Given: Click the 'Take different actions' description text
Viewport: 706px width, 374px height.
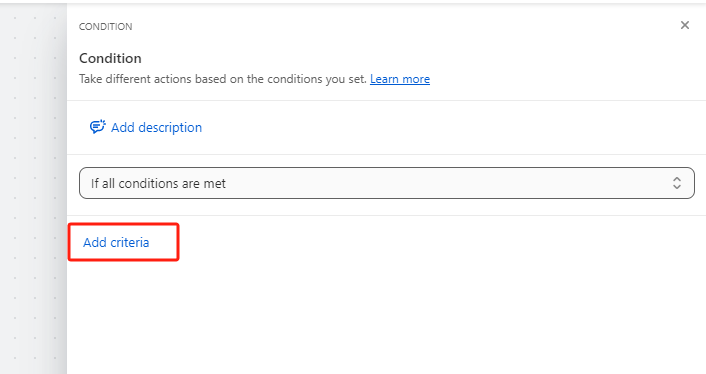Looking at the screenshot, I should [223, 79].
